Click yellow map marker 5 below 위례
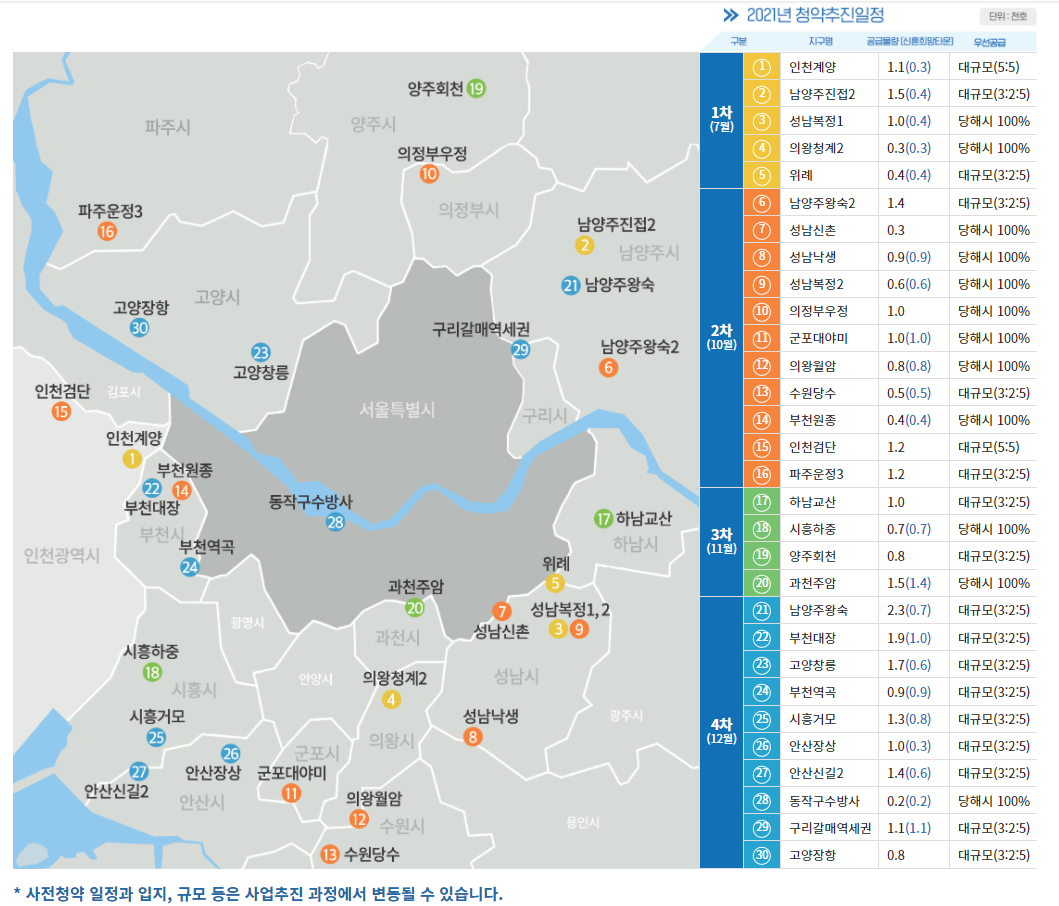This screenshot has width=1059, height=906. tap(554, 583)
